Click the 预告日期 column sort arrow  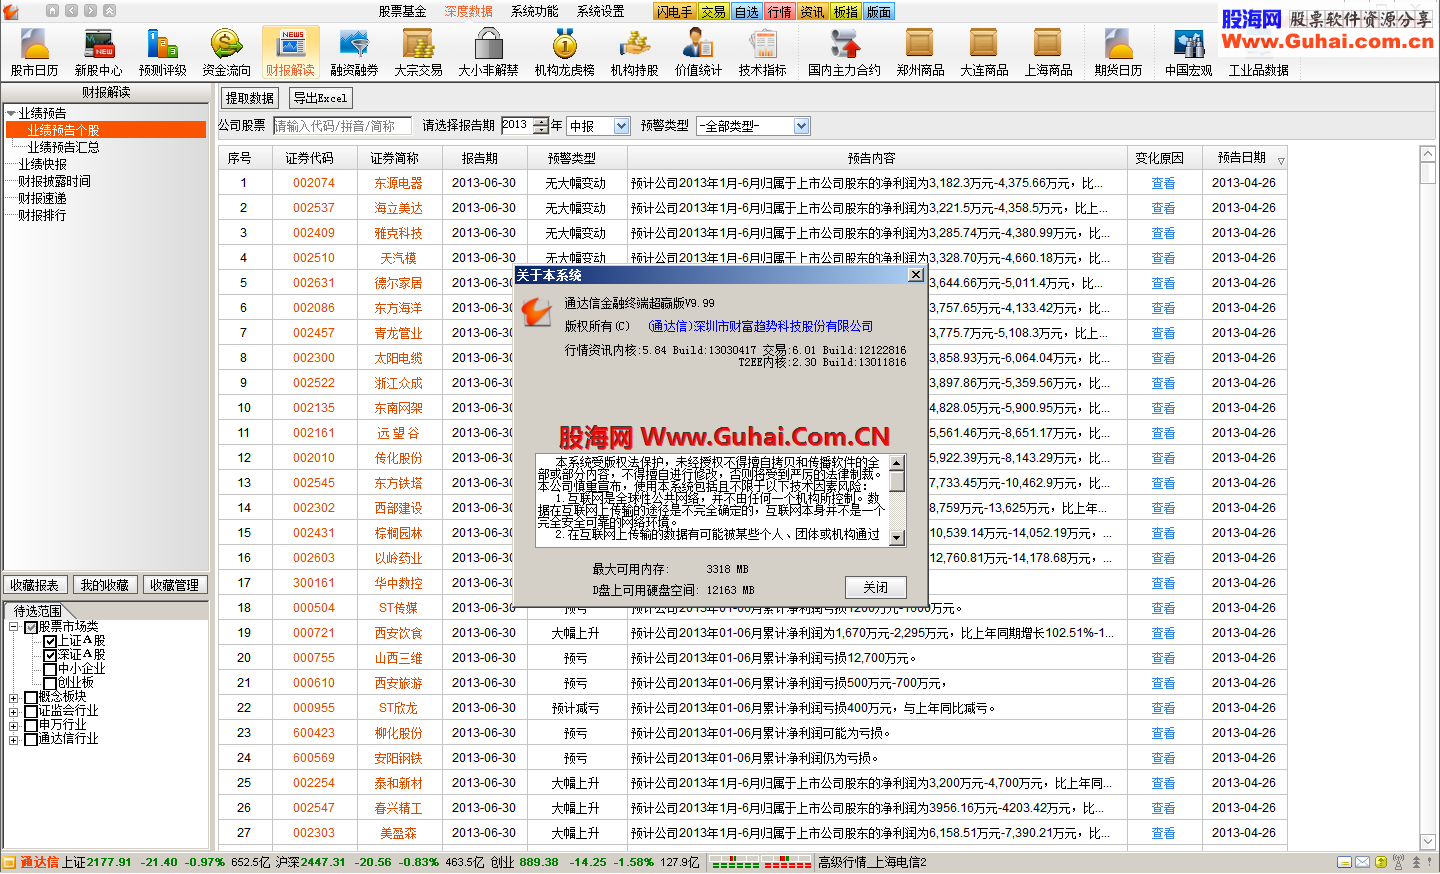1281,160
